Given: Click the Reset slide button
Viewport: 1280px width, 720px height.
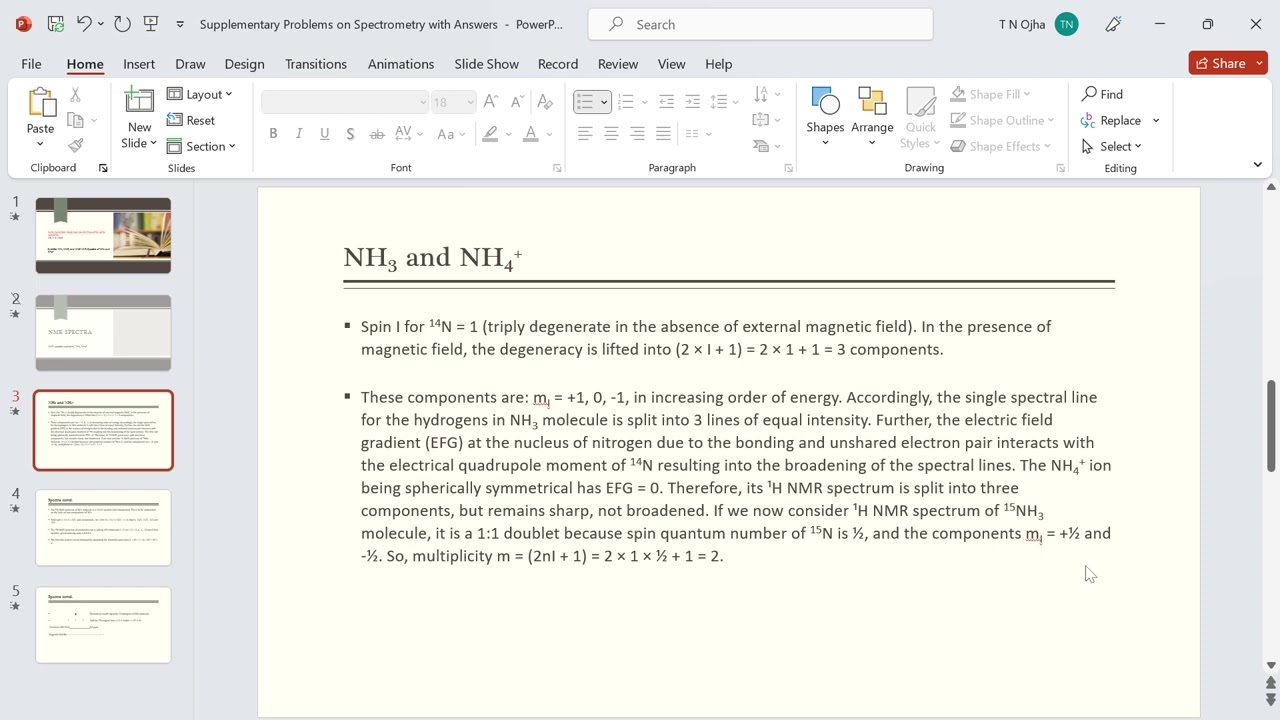Looking at the screenshot, I should [x=191, y=120].
